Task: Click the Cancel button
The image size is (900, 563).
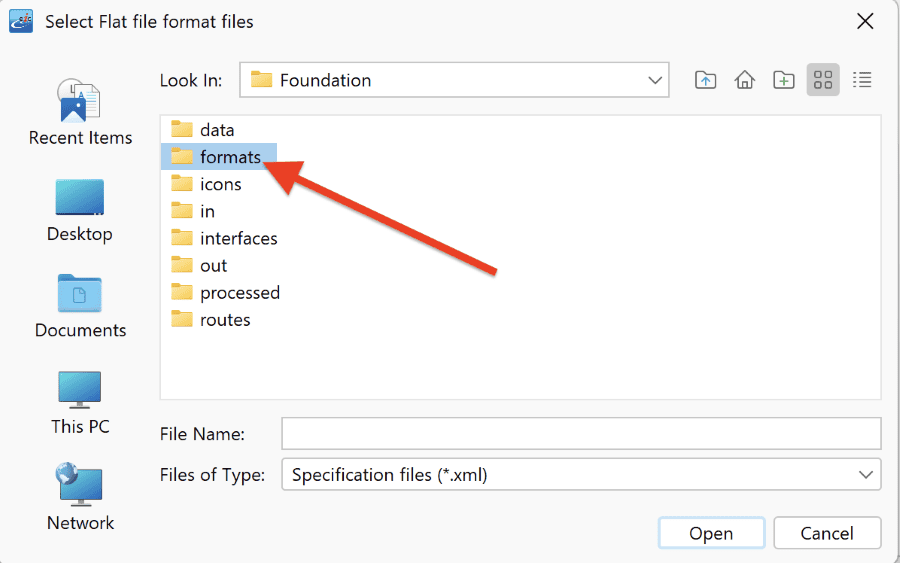Action: coord(827,533)
